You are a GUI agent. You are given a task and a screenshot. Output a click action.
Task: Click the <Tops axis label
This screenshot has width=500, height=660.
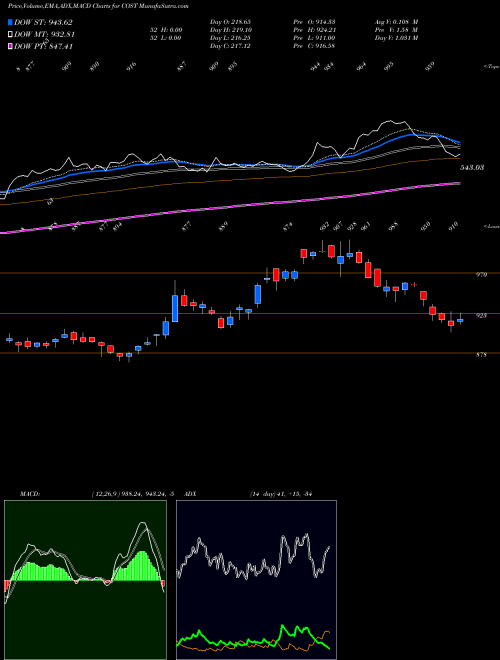[x=491, y=66]
